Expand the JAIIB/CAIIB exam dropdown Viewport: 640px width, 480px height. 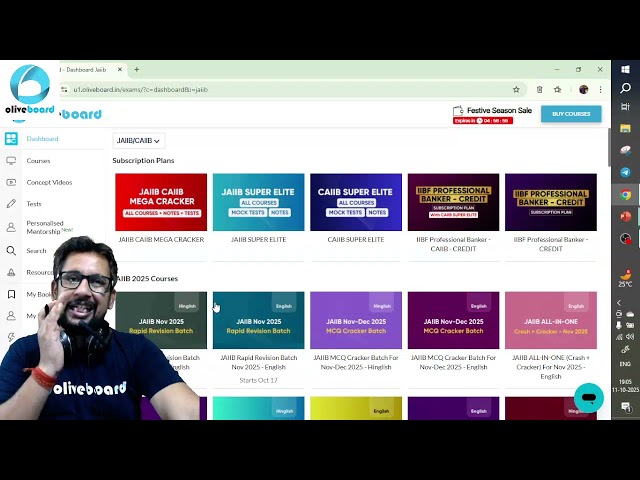click(138, 141)
